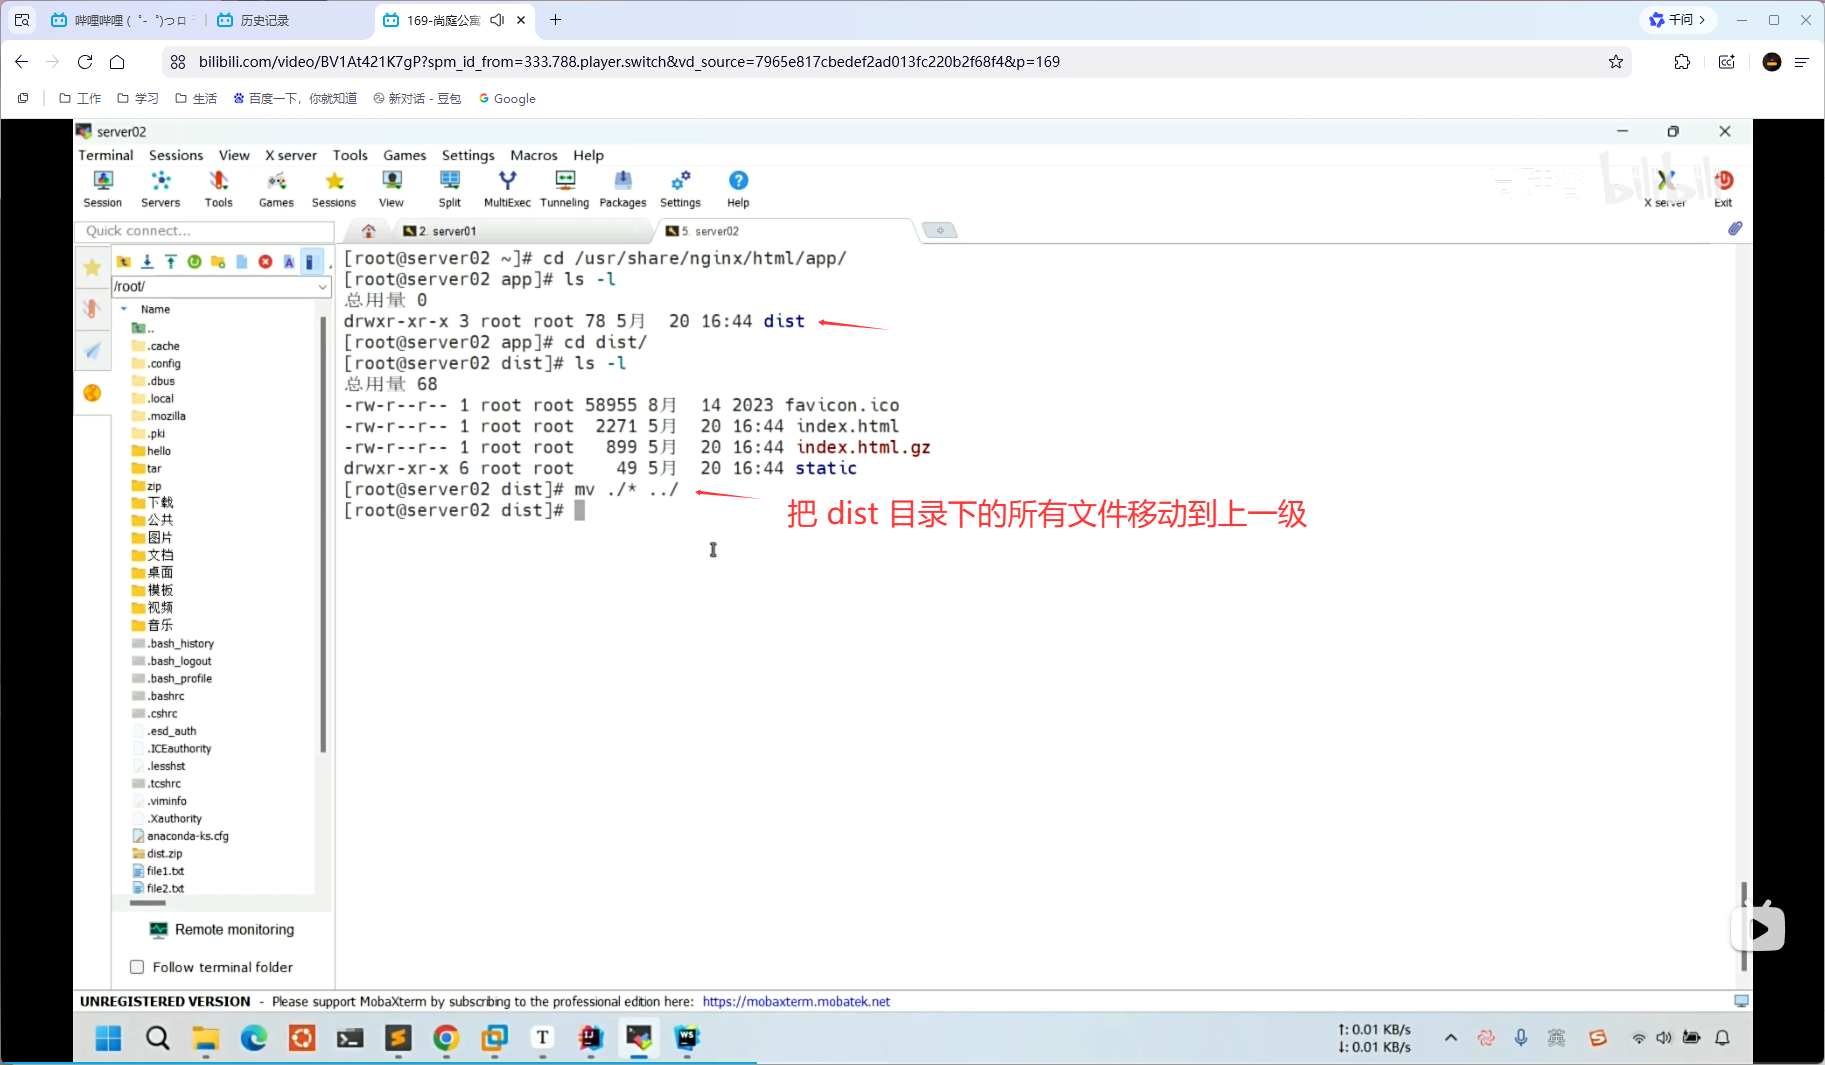Screen dimensions: 1825x1065
Task: Click the file list vertical scrollbar
Action: click(323, 534)
